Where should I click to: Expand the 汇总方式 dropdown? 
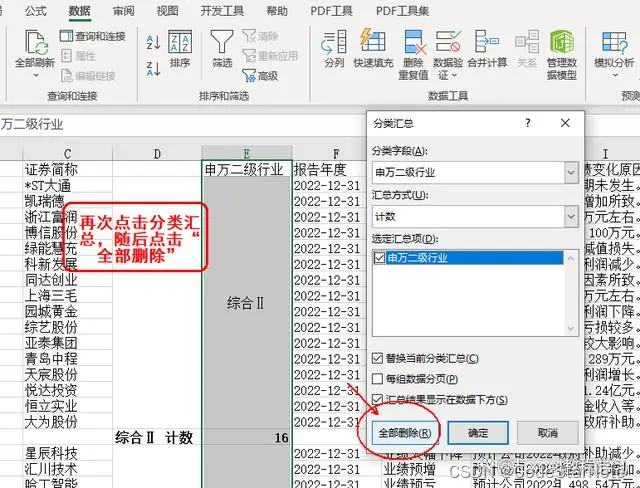pyautogui.click(x=571, y=217)
